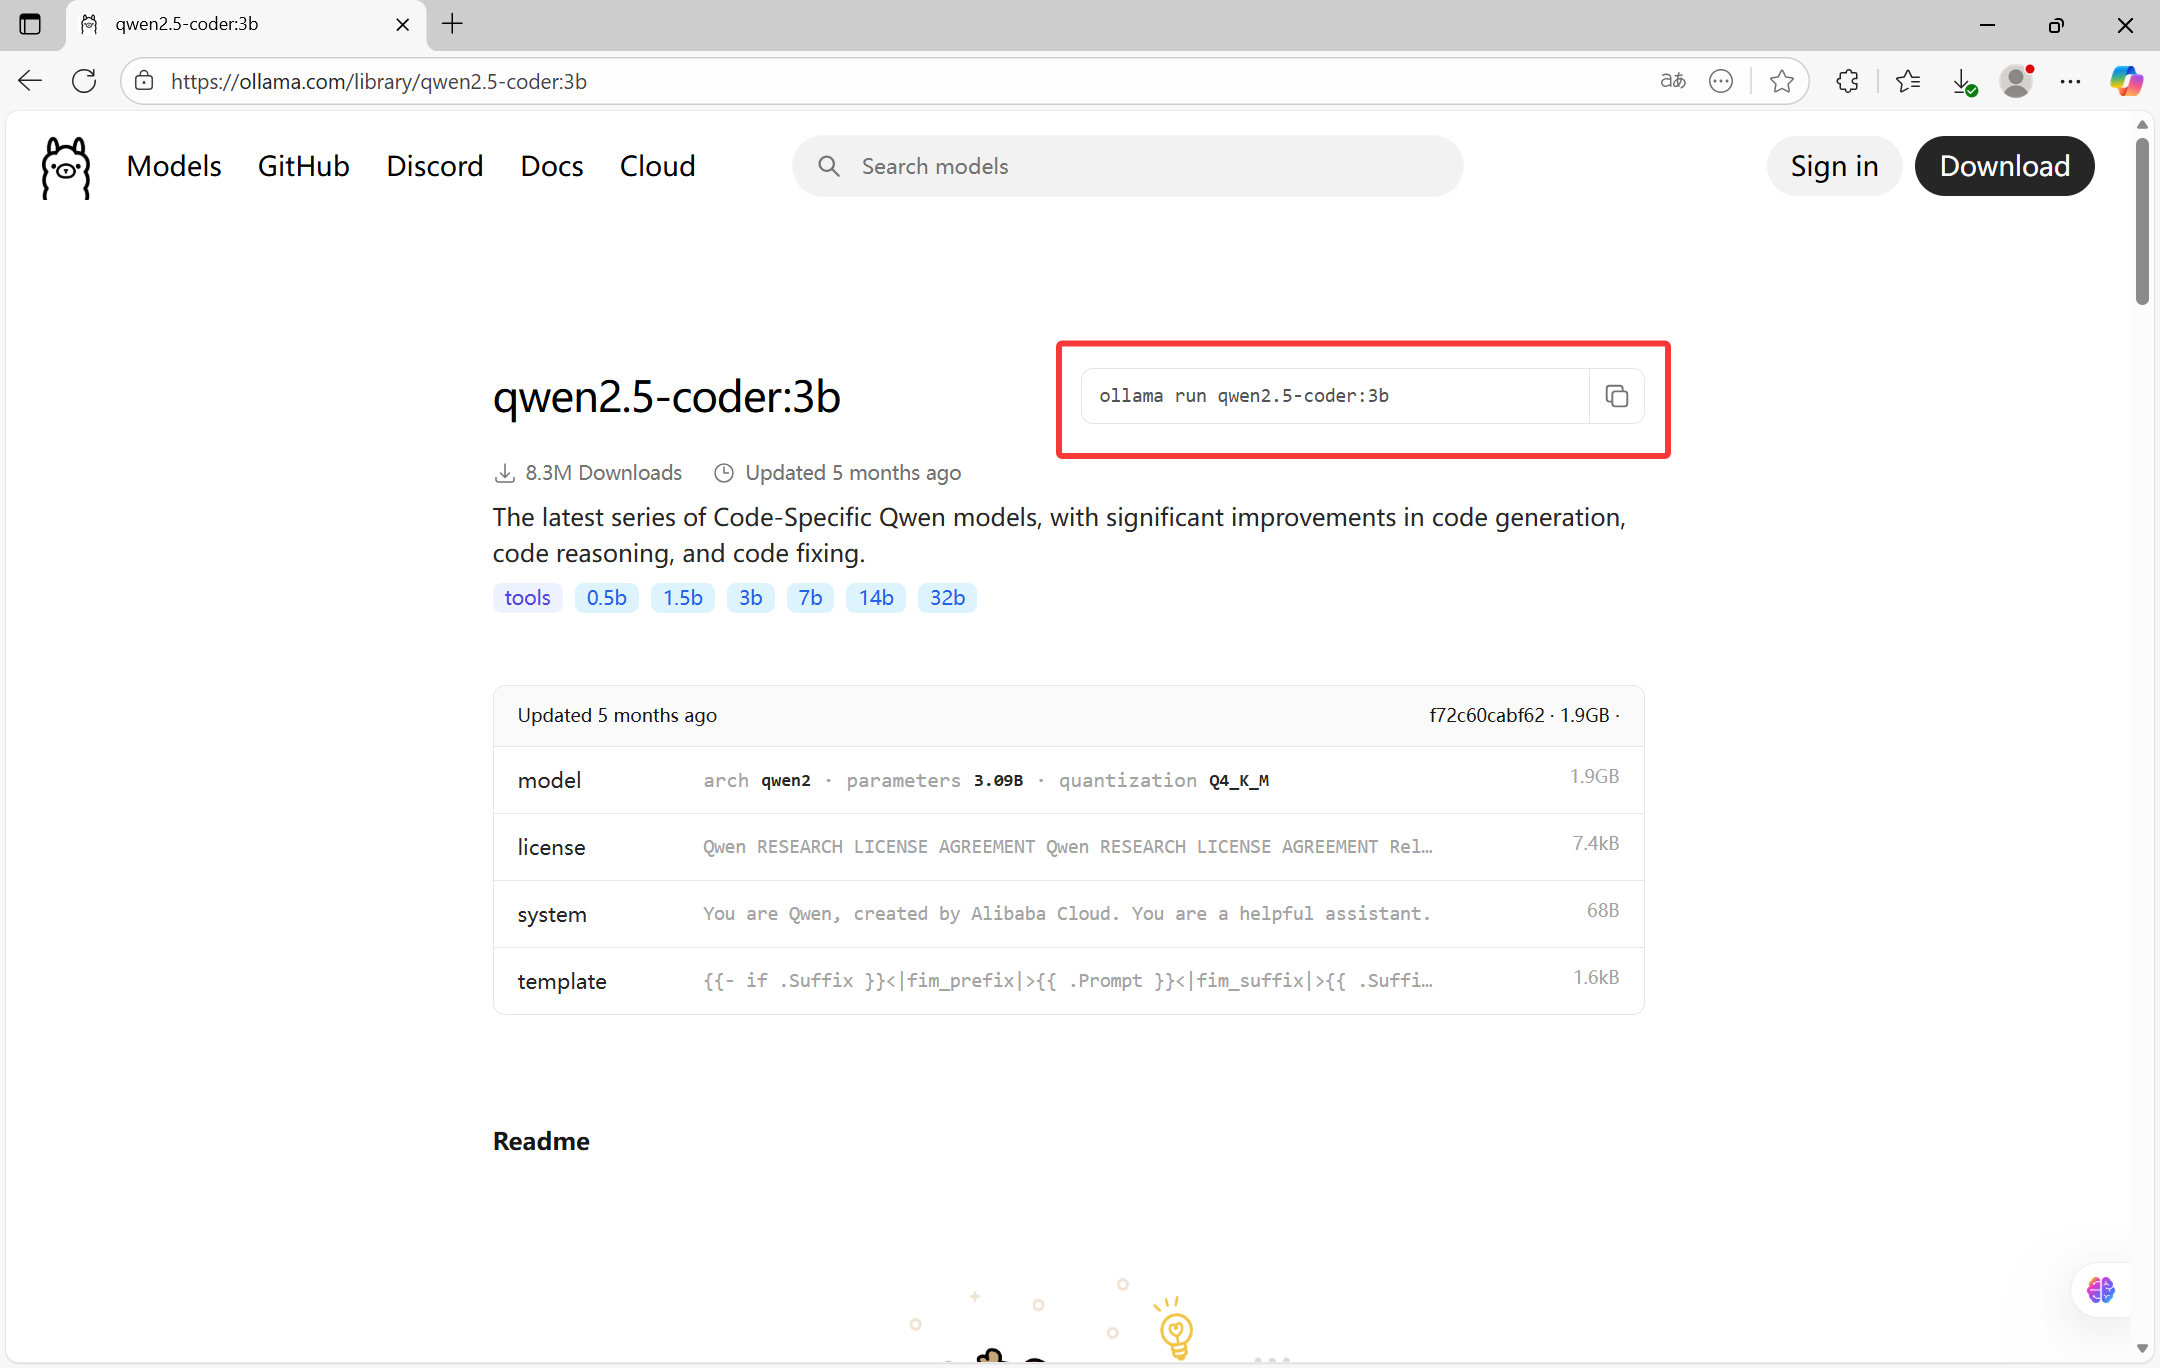Click the ollama run command text box
Viewport: 2160px width, 1368px height.
click(1335, 396)
